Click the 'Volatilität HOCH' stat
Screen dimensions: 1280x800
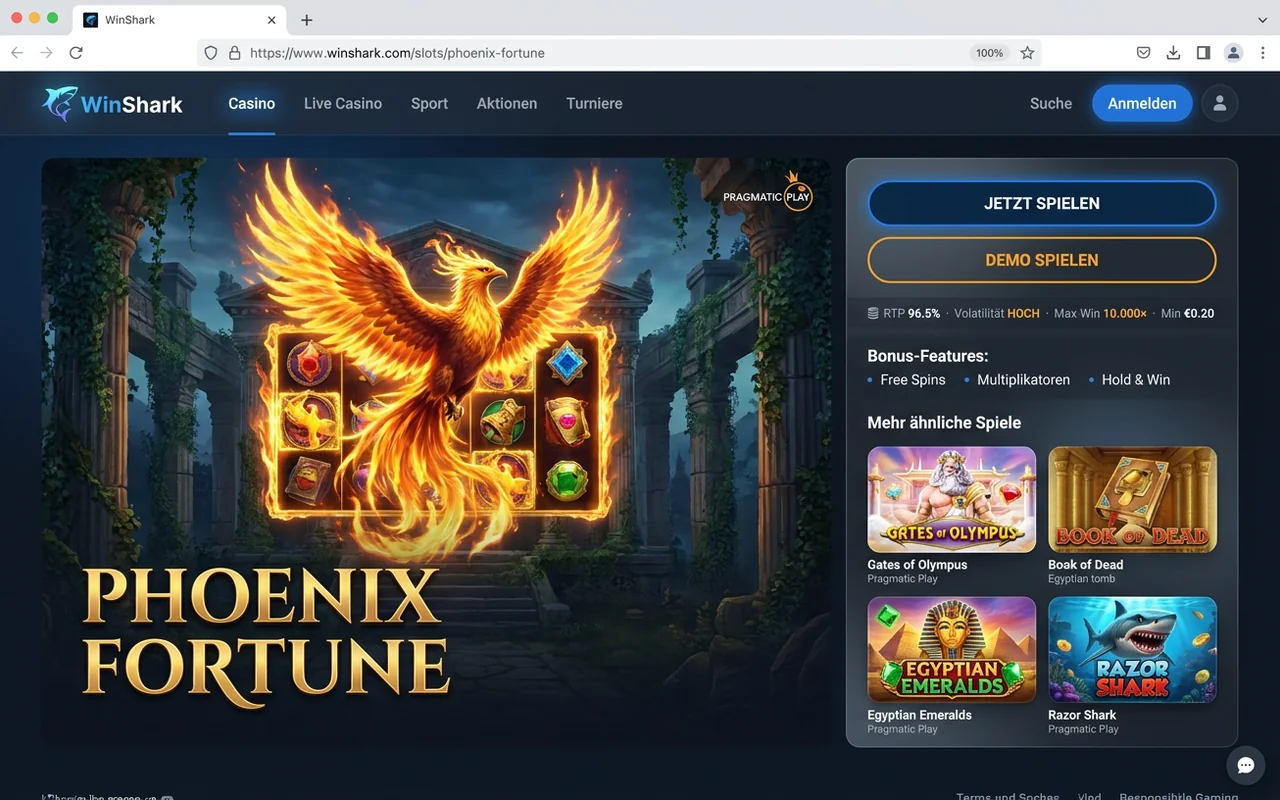coord(997,313)
